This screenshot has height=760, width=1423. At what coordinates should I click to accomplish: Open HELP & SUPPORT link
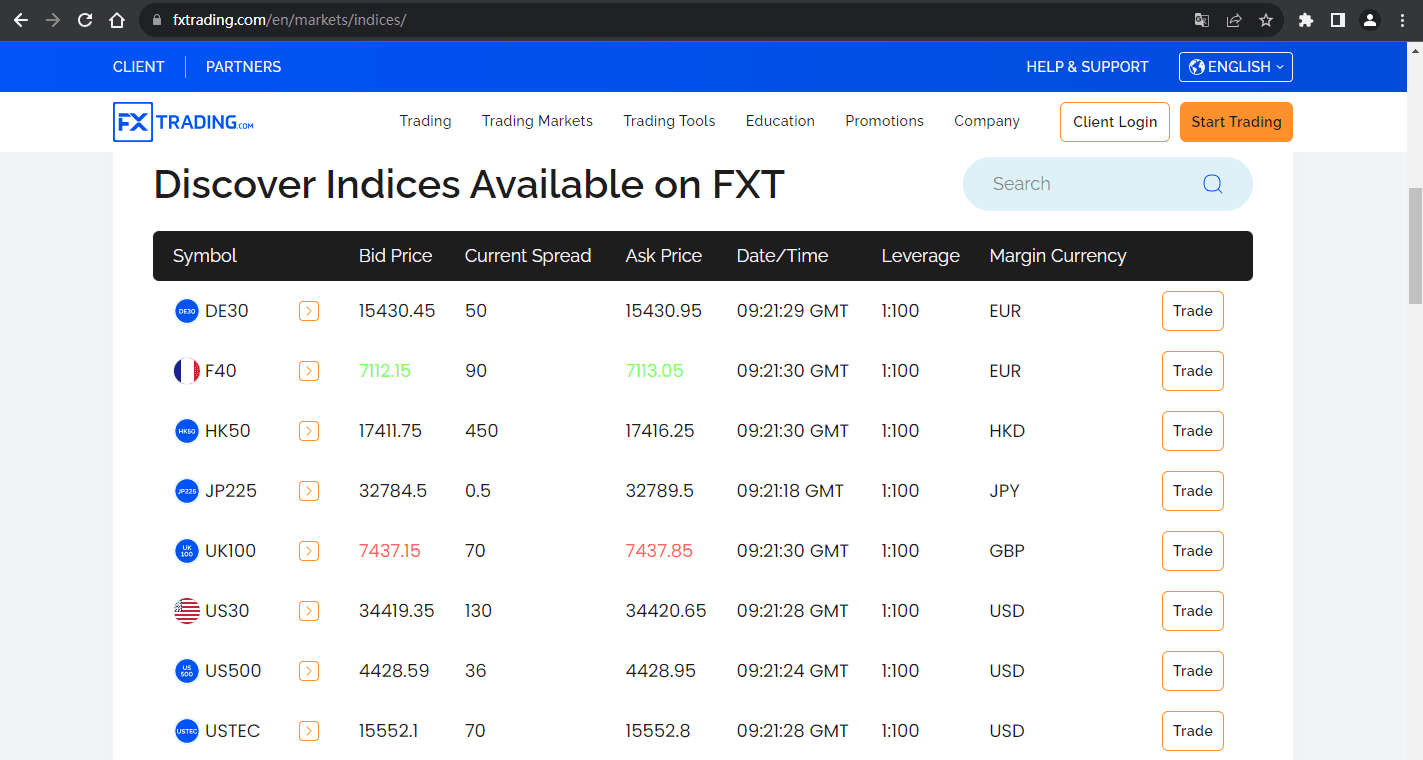(x=1087, y=67)
